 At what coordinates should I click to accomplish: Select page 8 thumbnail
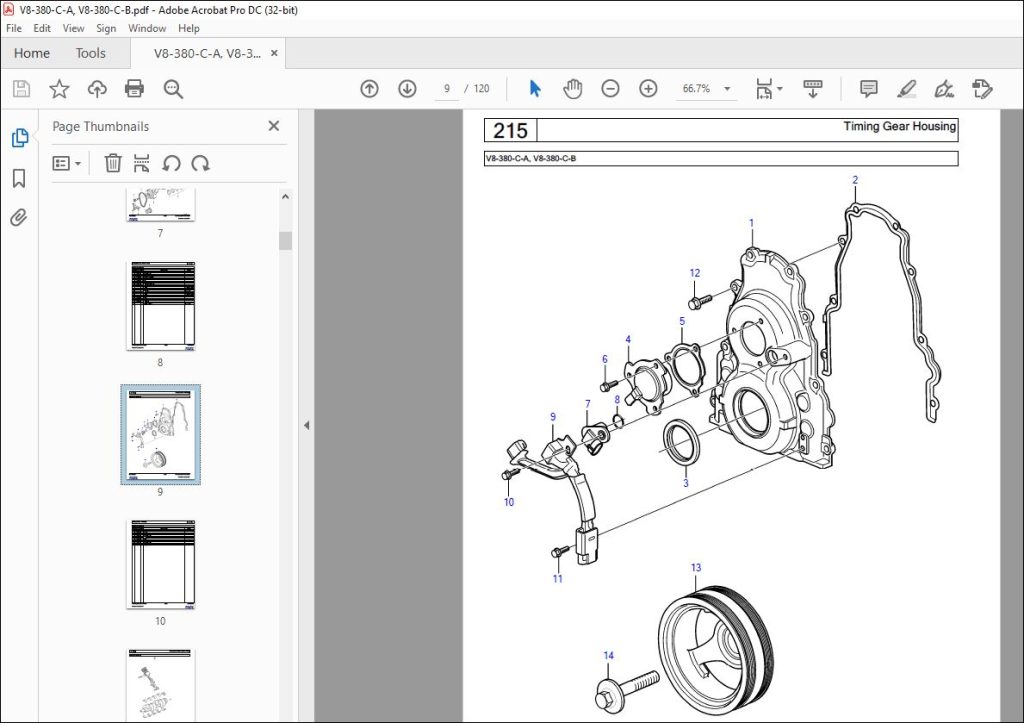160,306
